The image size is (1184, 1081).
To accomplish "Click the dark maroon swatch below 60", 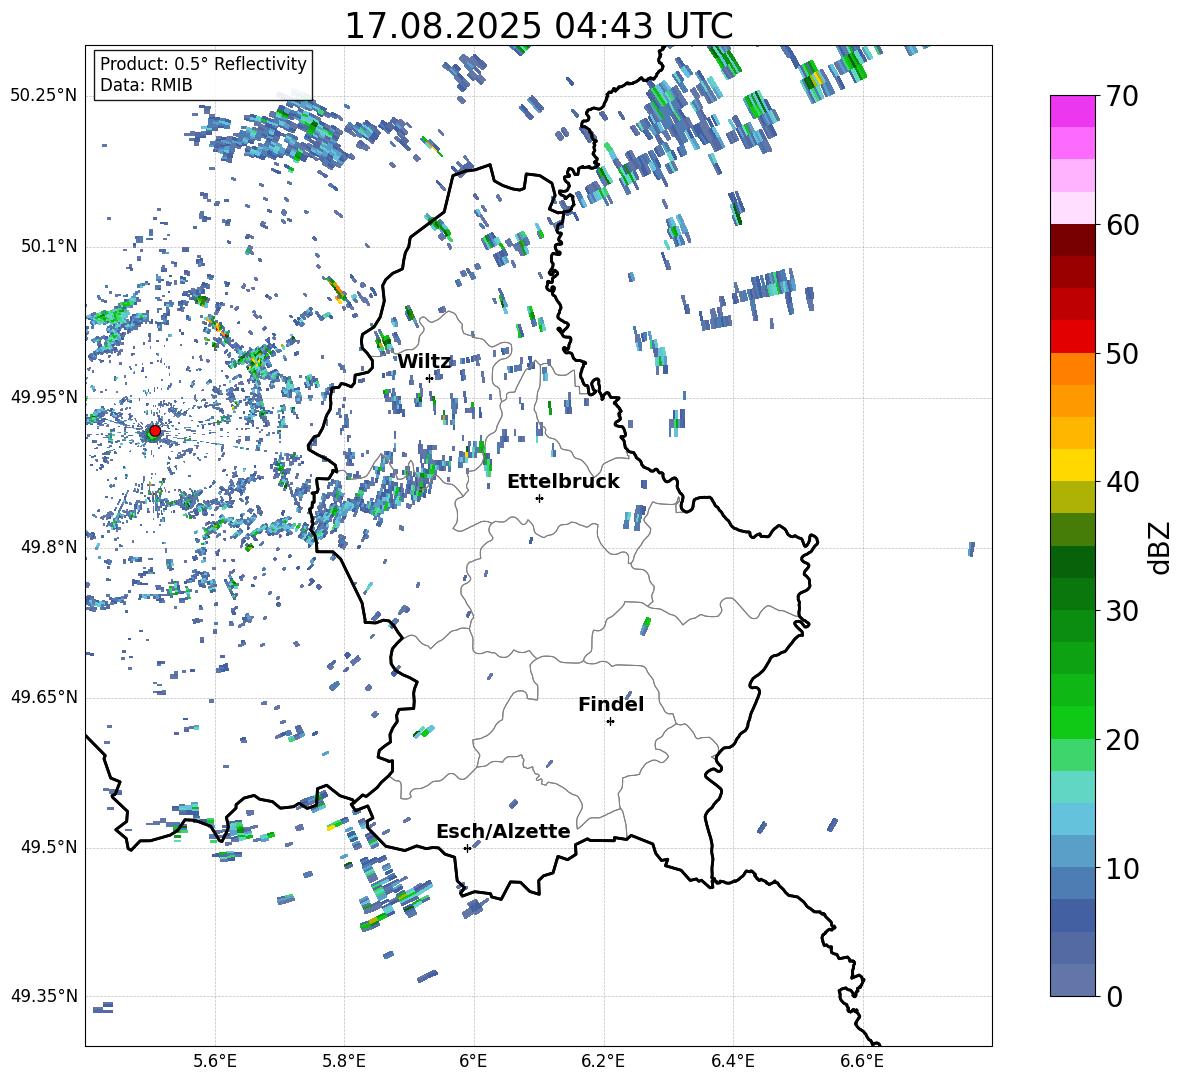I will pyautogui.click(x=1073, y=240).
